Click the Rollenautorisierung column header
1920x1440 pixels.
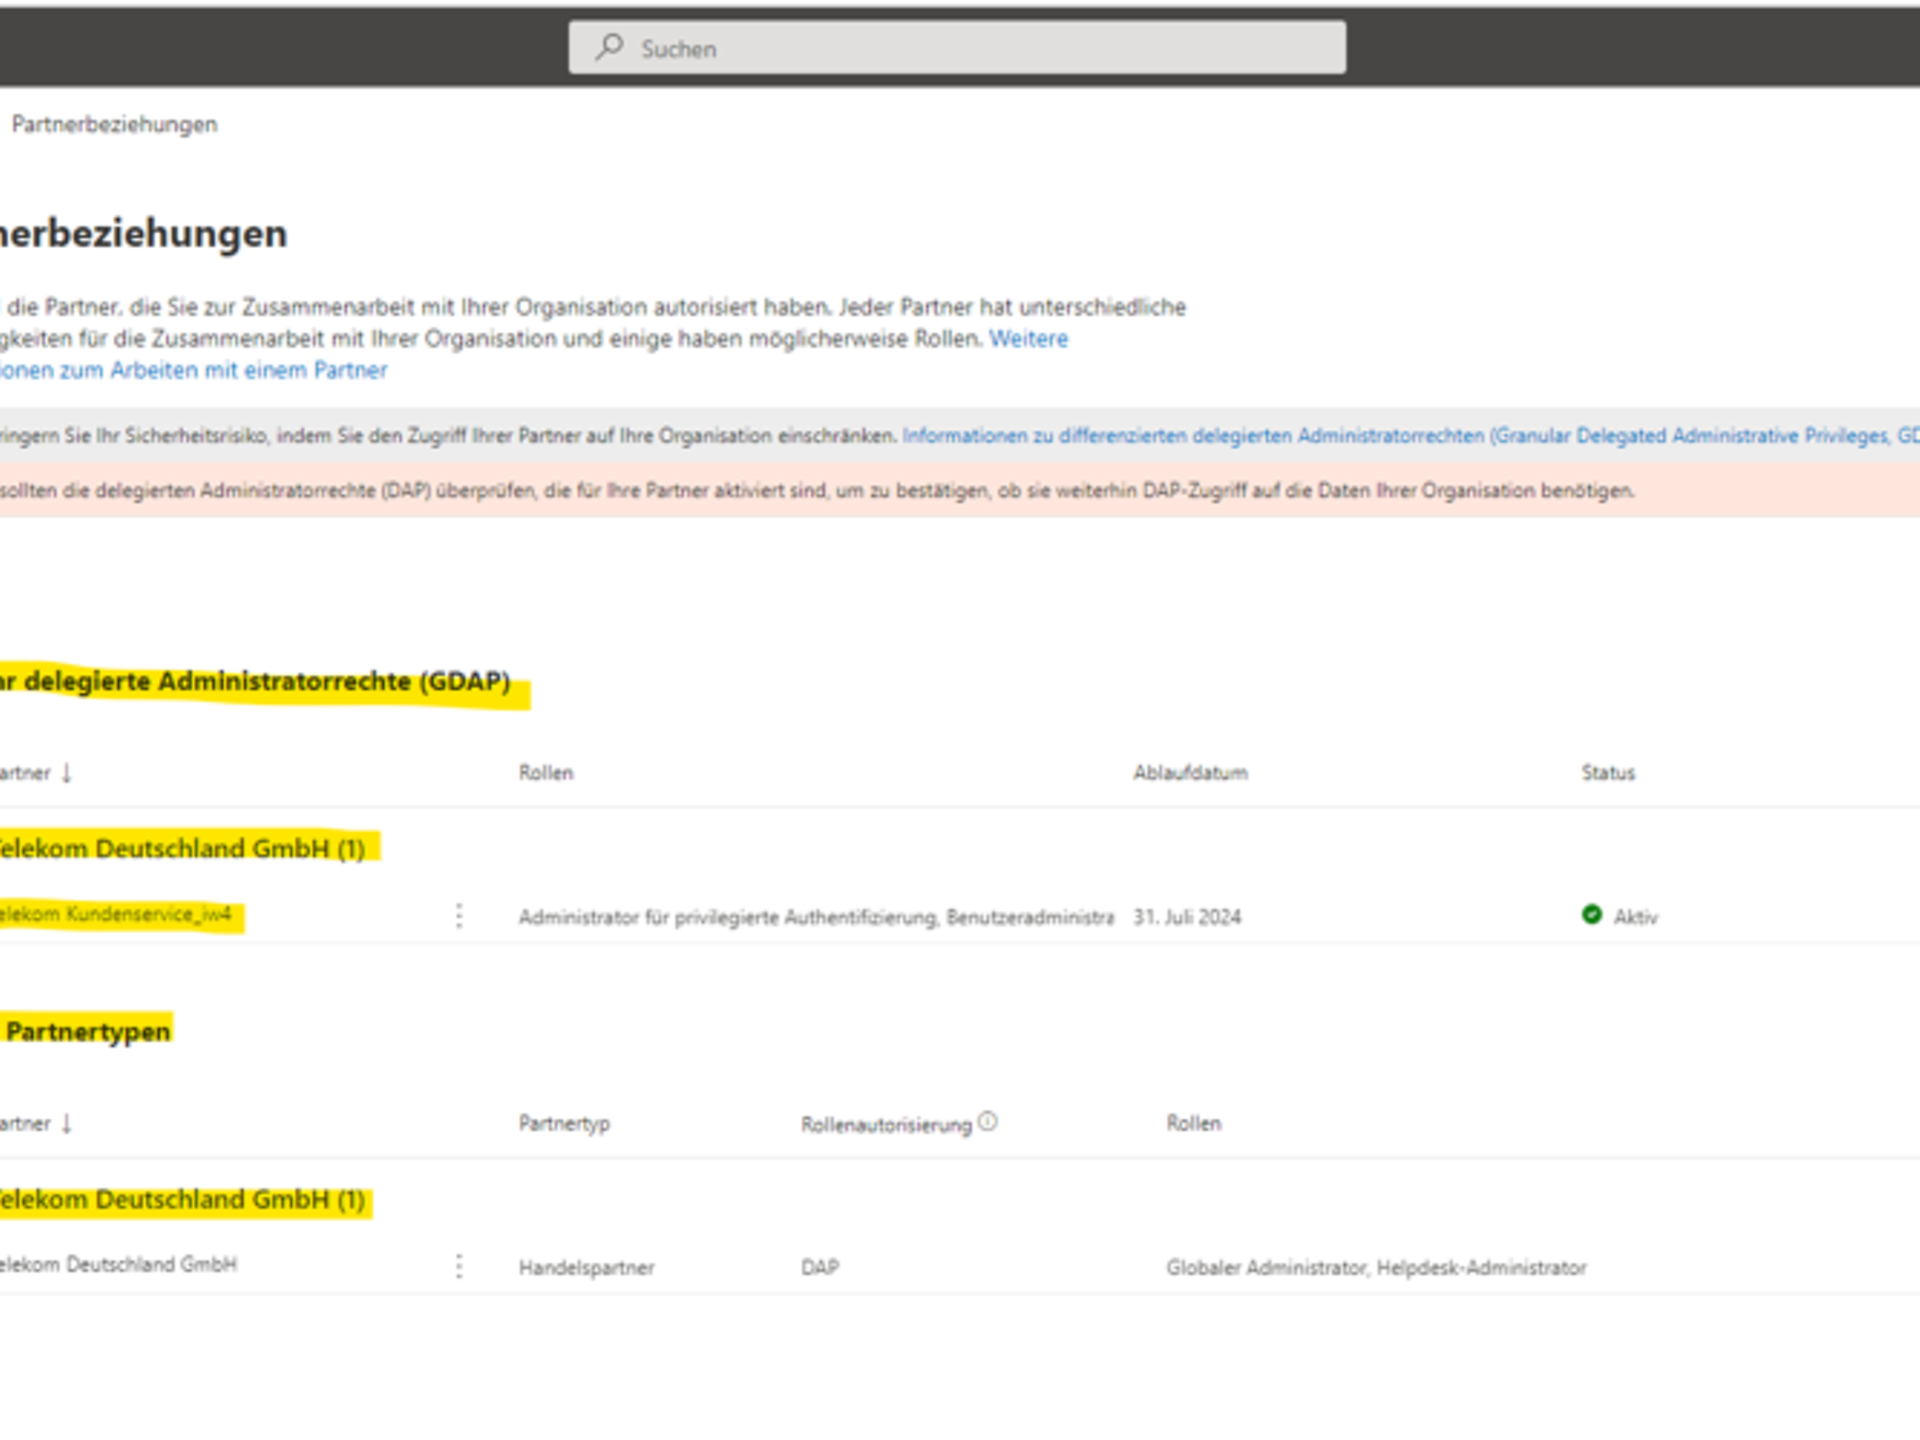pyautogui.click(x=886, y=1125)
